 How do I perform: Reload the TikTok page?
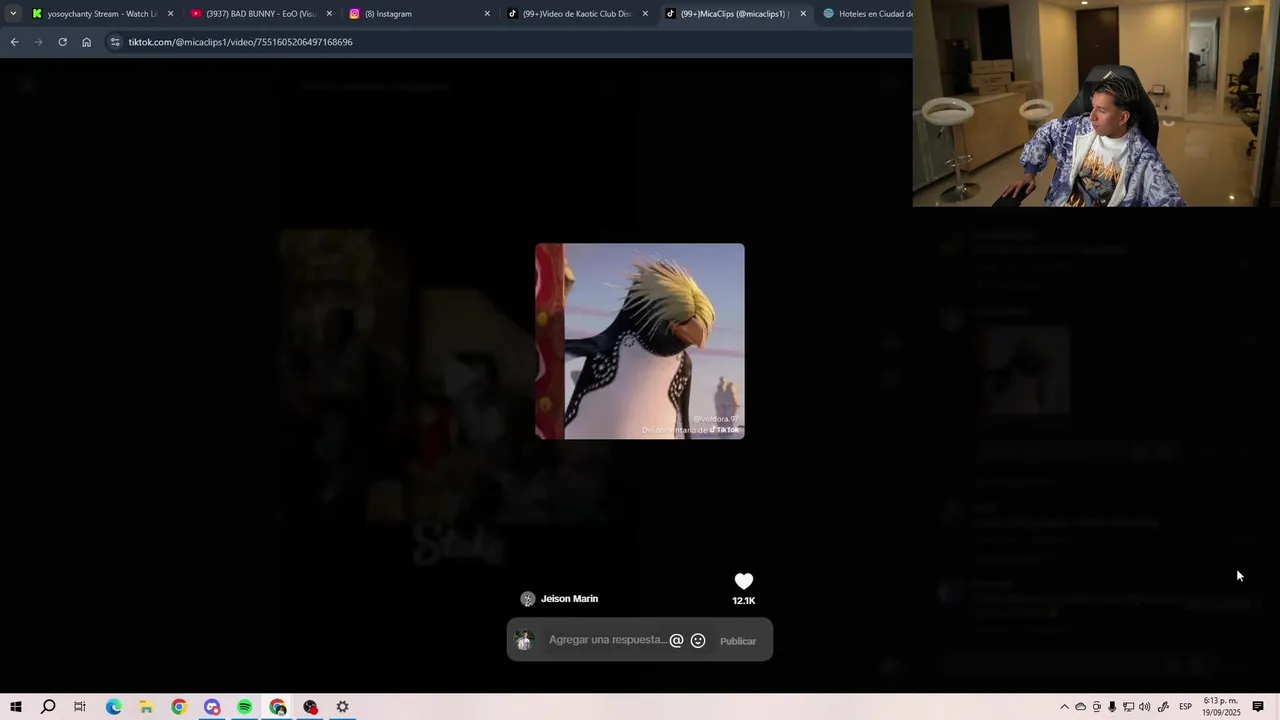pyautogui.click(x=62, y=42)
